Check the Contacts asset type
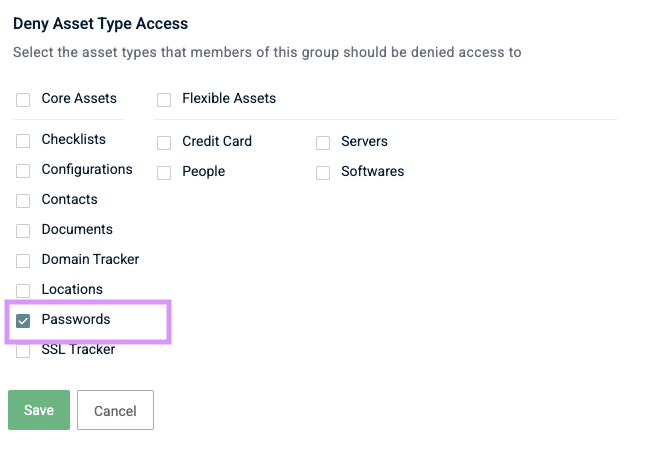Image resolution: width=656 pixels, height=451 pixels. point(23,201)
